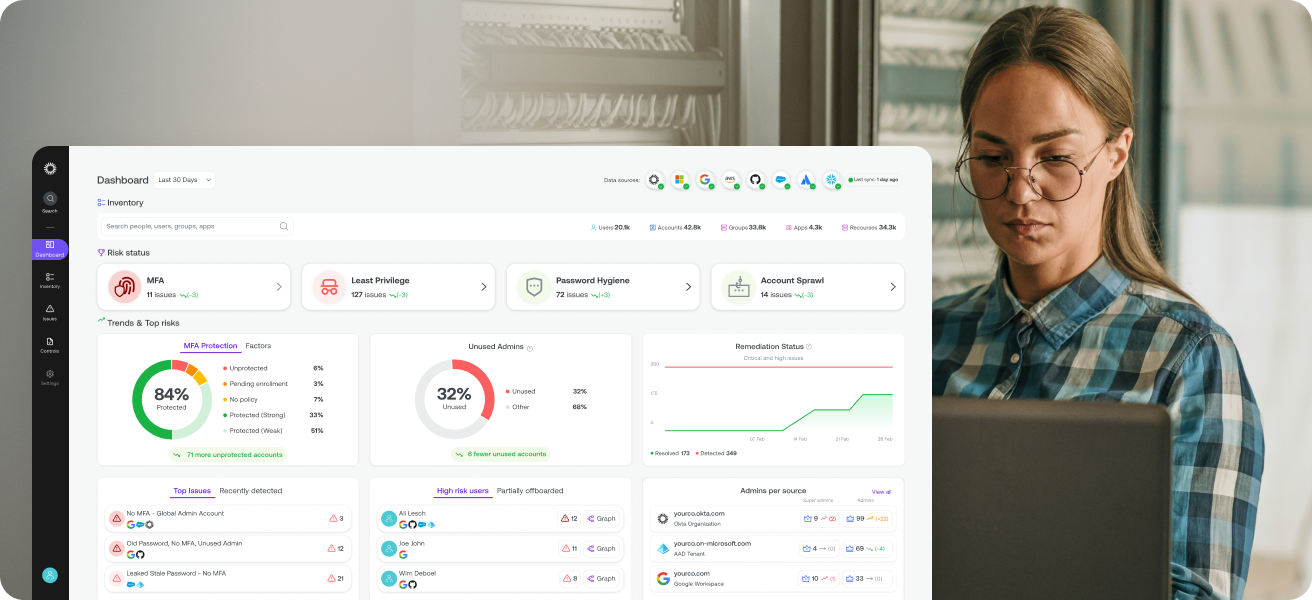Click the GitHub data source icon
1312x600 pixels.
[x=755, y=180]
